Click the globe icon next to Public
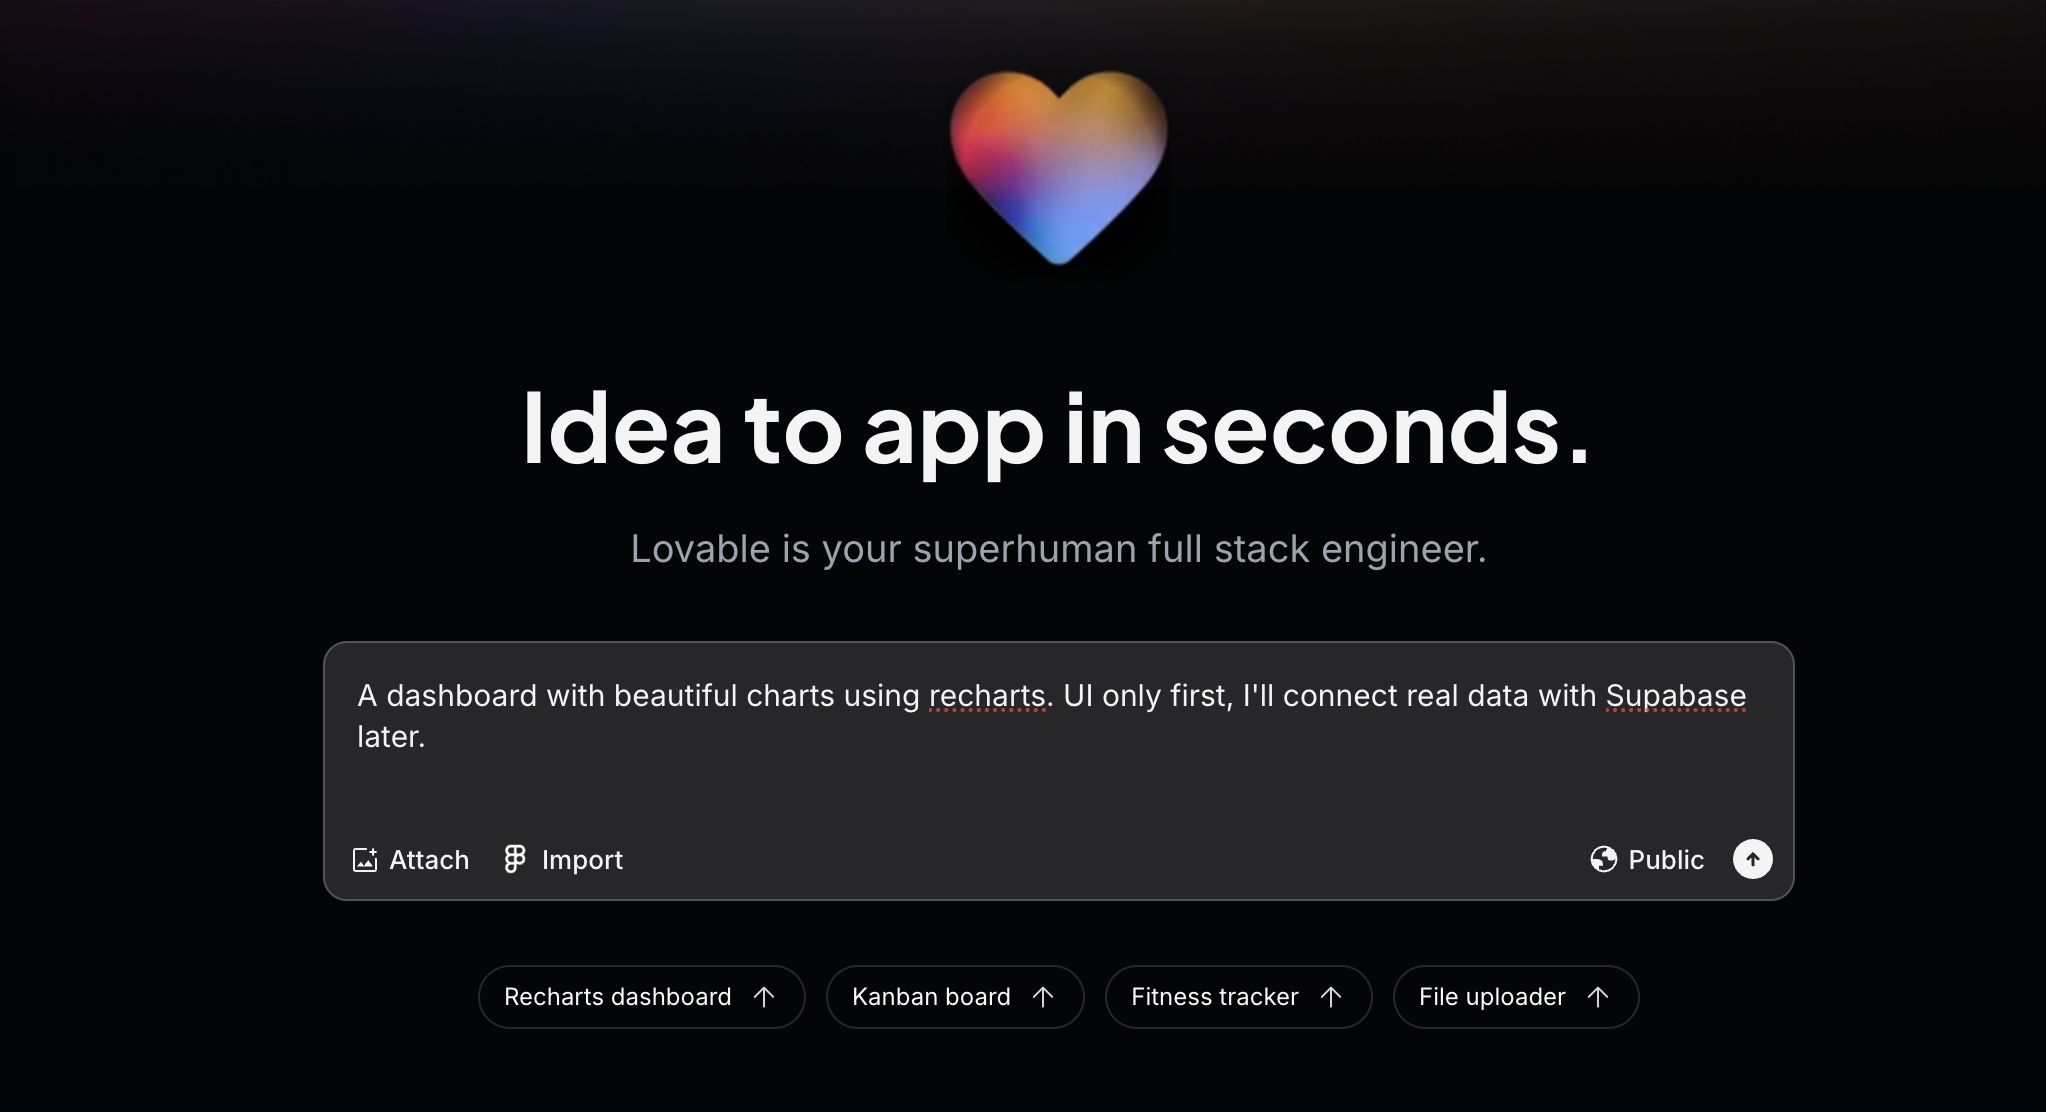 point(1604,859)
